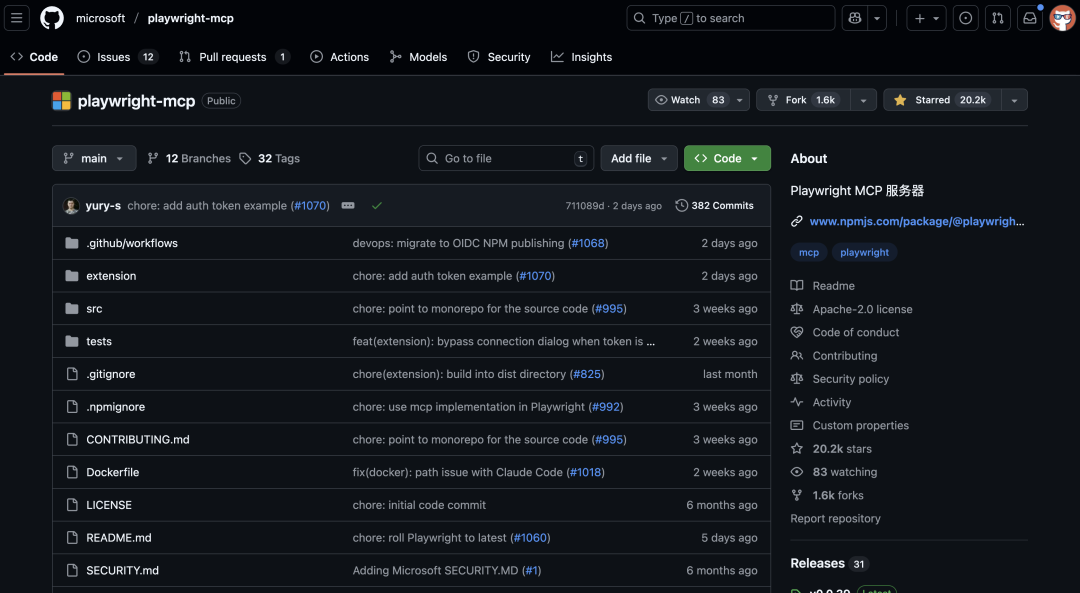Click the link icon beside npmjs URL
The height and width of the screenshot is (593, 1080).
[x=797, y=221]
